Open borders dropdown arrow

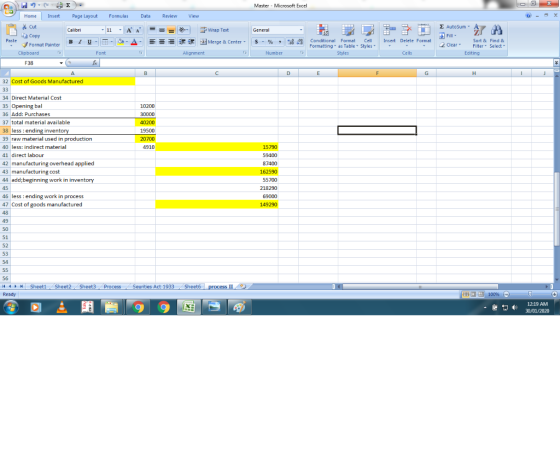[x=111, y=42]
